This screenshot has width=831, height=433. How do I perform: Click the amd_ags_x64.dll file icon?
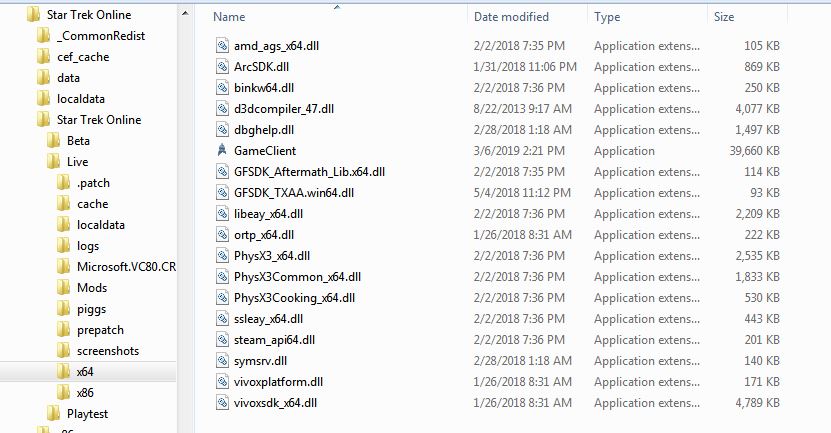pyautogui.click(x=222, y=46)
